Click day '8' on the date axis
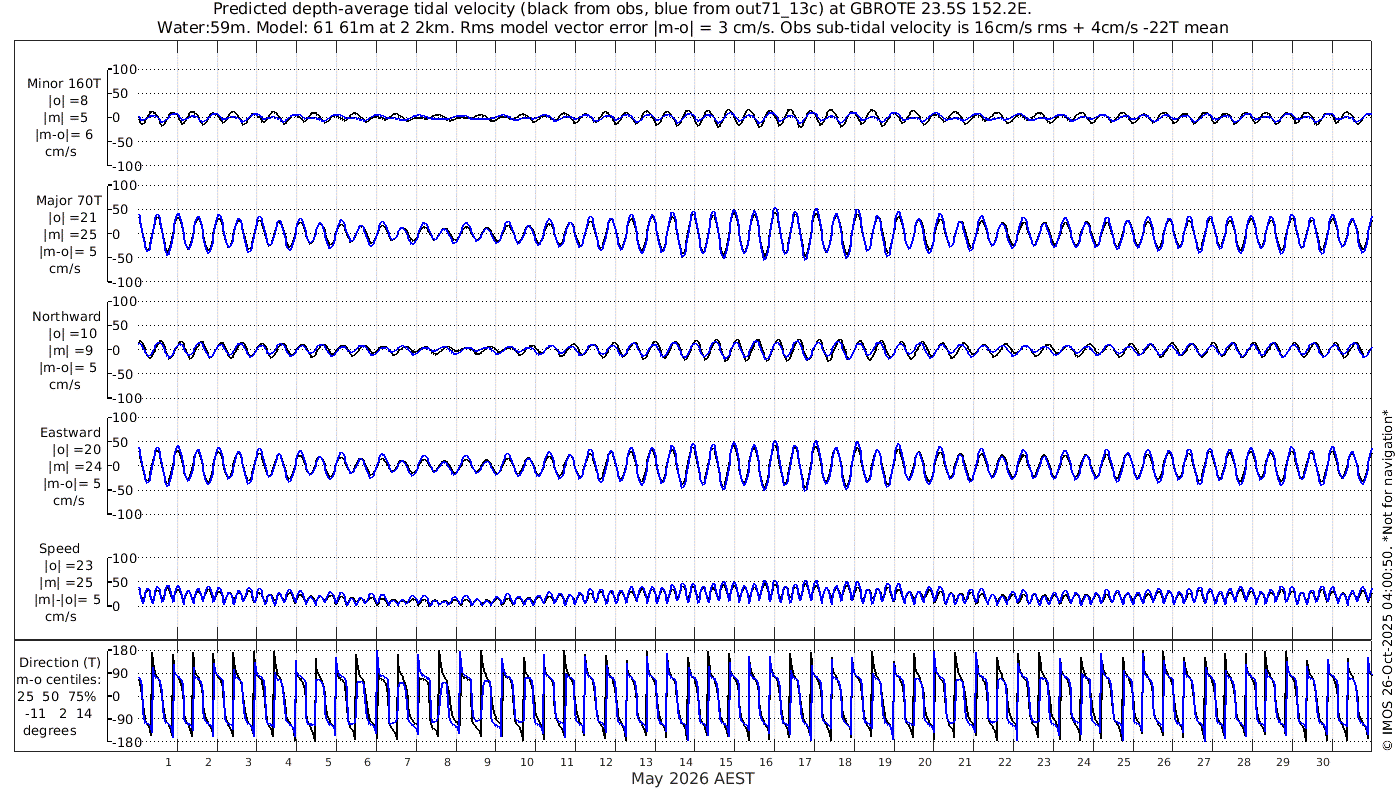This screenshot has width=1400, height=800. pos(448,762)
